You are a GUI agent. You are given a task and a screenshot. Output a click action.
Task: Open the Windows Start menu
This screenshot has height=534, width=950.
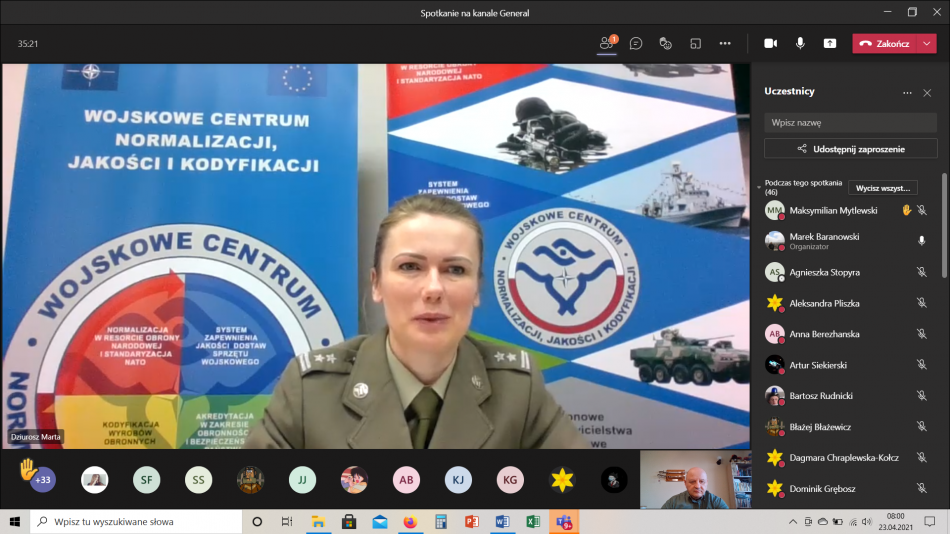15,521
